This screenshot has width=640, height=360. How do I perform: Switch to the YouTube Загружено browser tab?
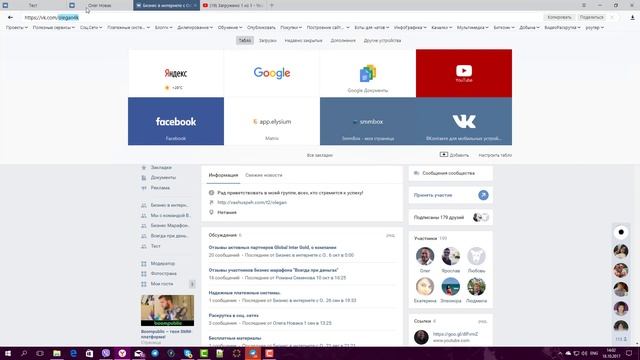tap(233, 5)
